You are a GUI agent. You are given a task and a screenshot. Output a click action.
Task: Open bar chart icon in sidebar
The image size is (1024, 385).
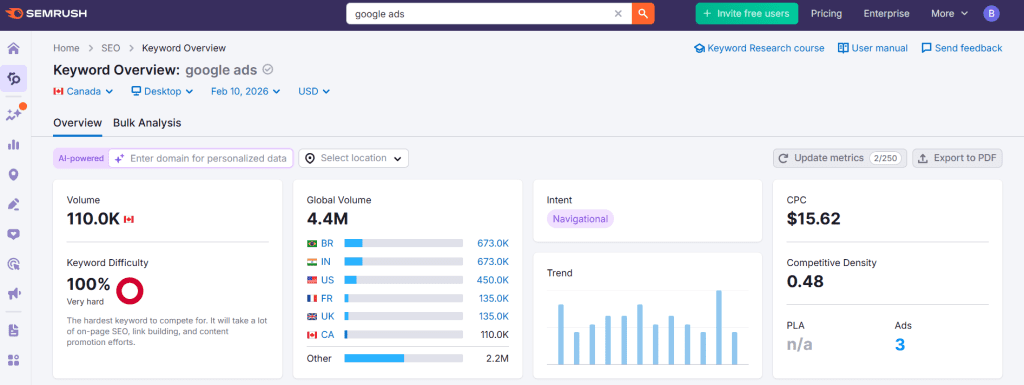[x=14, y=144]
